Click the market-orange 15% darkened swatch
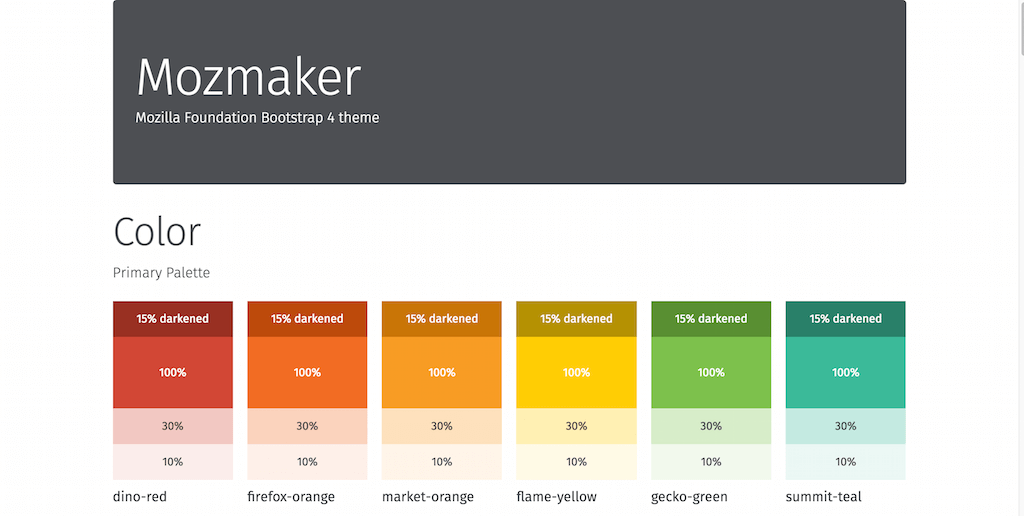The image size is (1024, 516). coord(441,319)
